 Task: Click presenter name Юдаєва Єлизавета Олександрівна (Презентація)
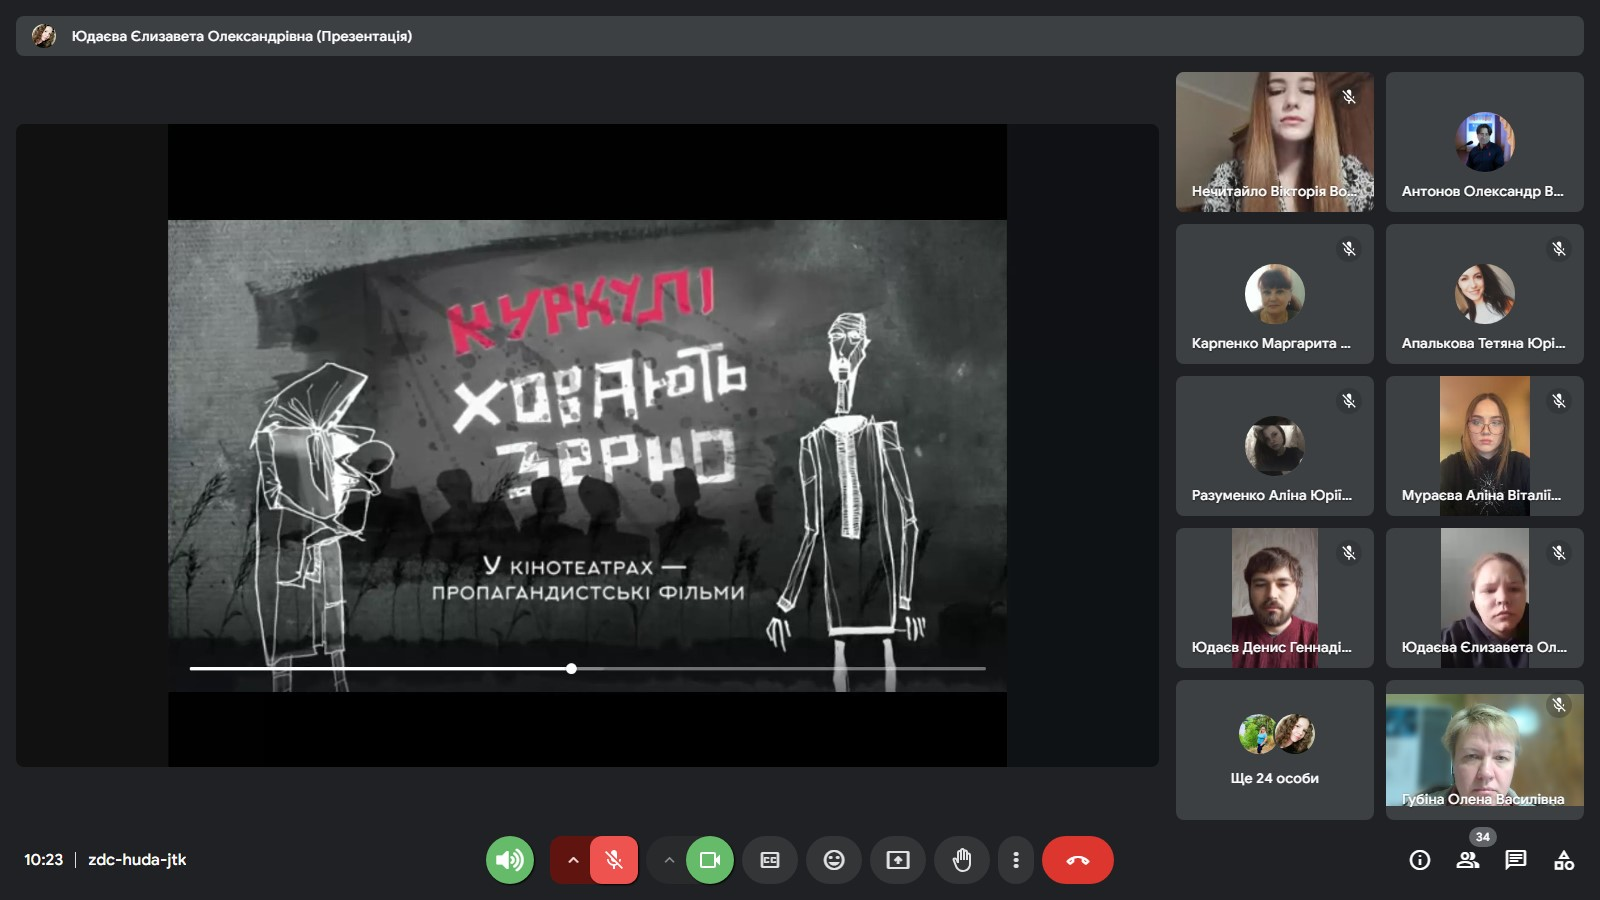(x=242, y=36)
